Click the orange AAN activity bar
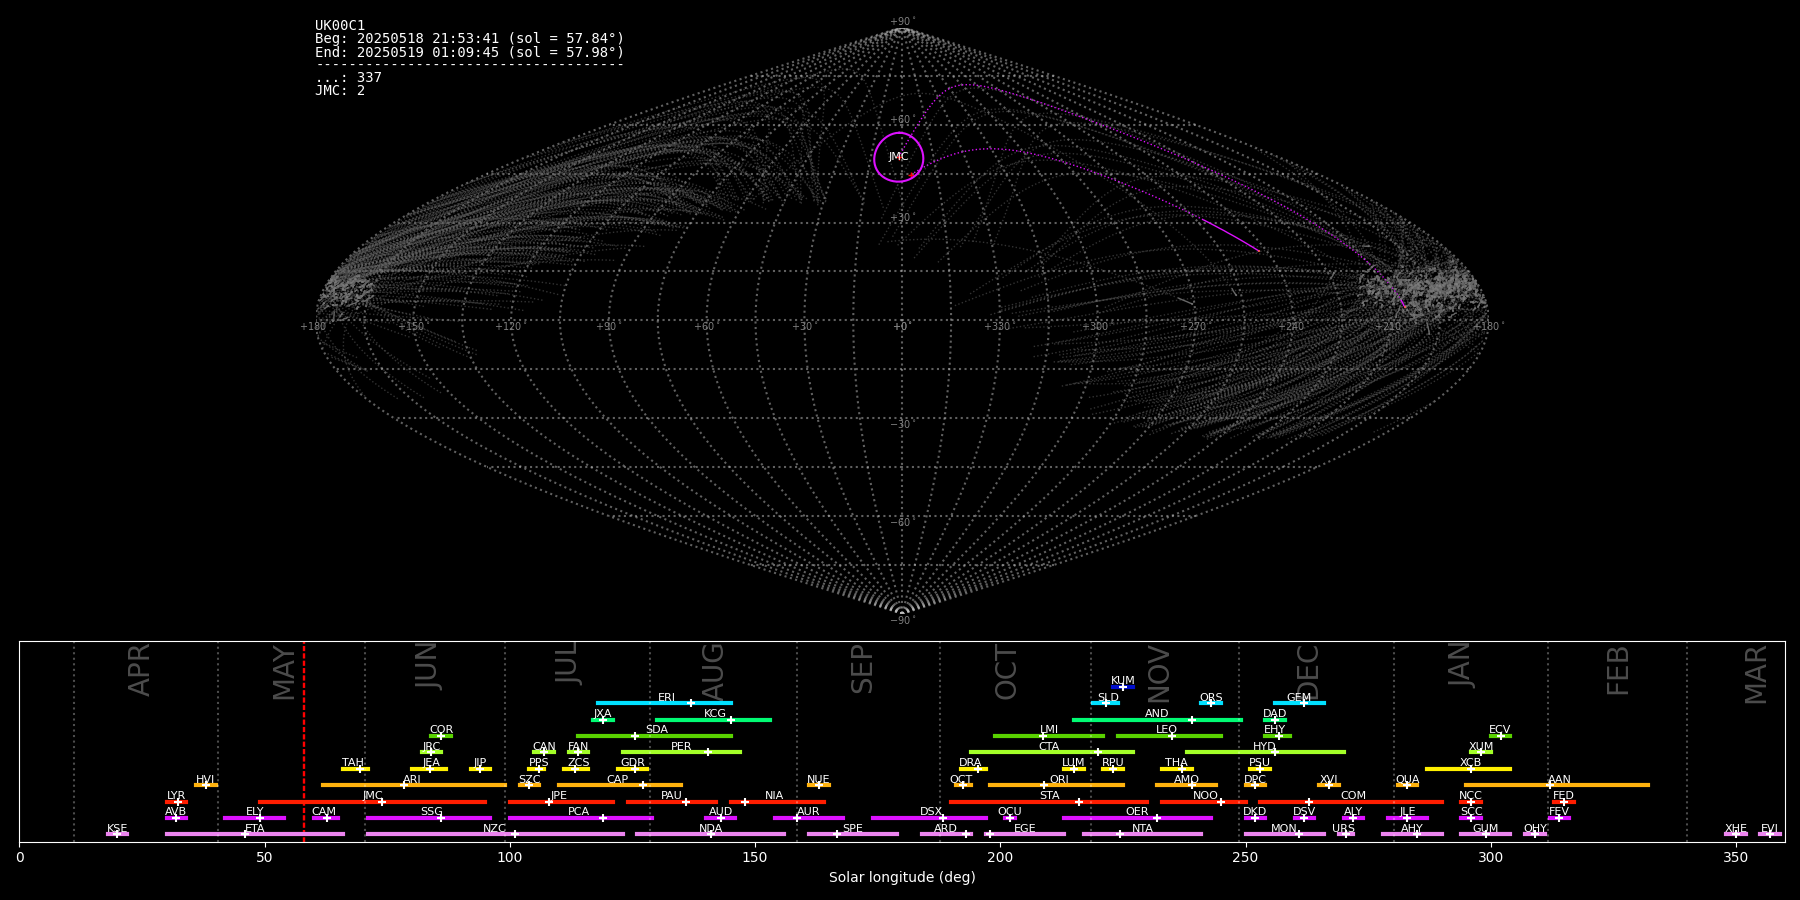 pyautogui.click(x=1557, y=785)
